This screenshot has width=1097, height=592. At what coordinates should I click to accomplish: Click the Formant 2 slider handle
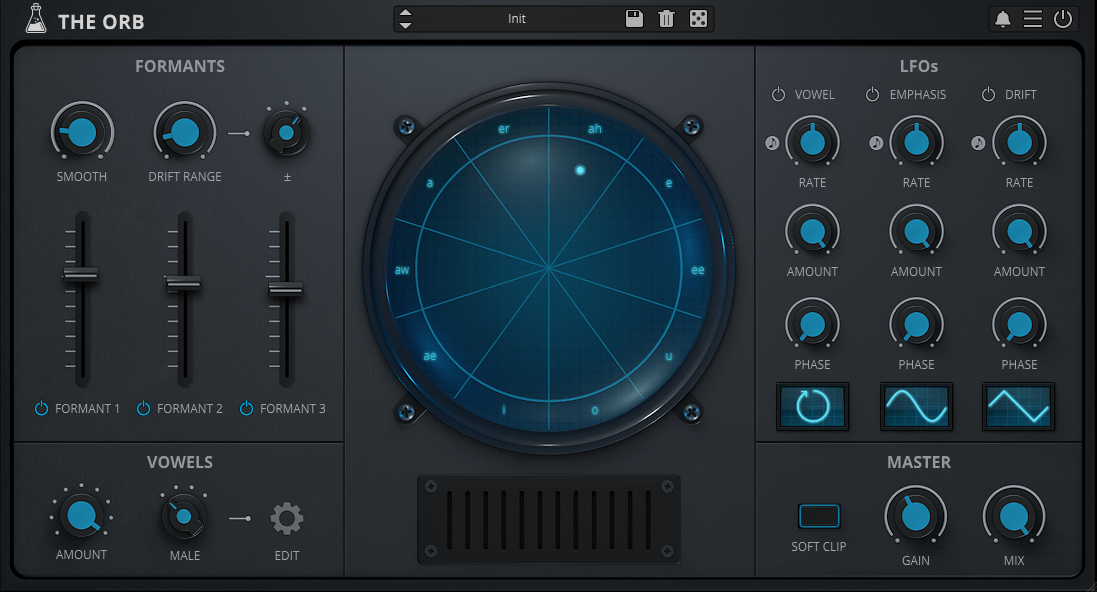(184, 283)
